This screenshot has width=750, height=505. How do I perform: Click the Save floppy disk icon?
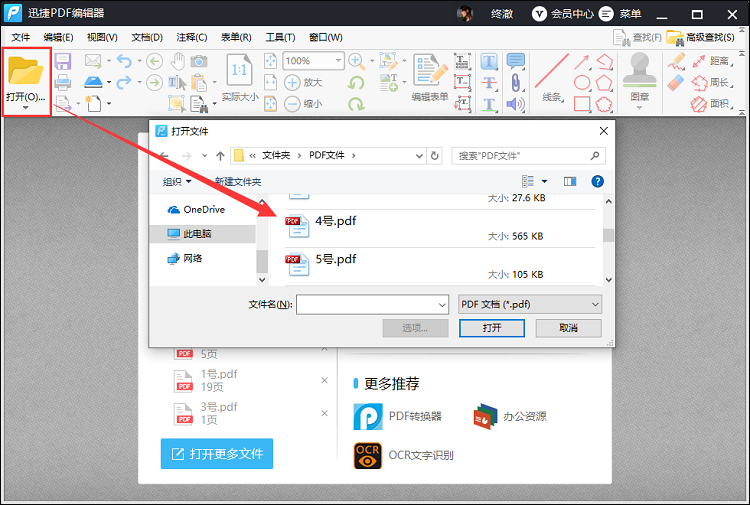click(63, 62)
